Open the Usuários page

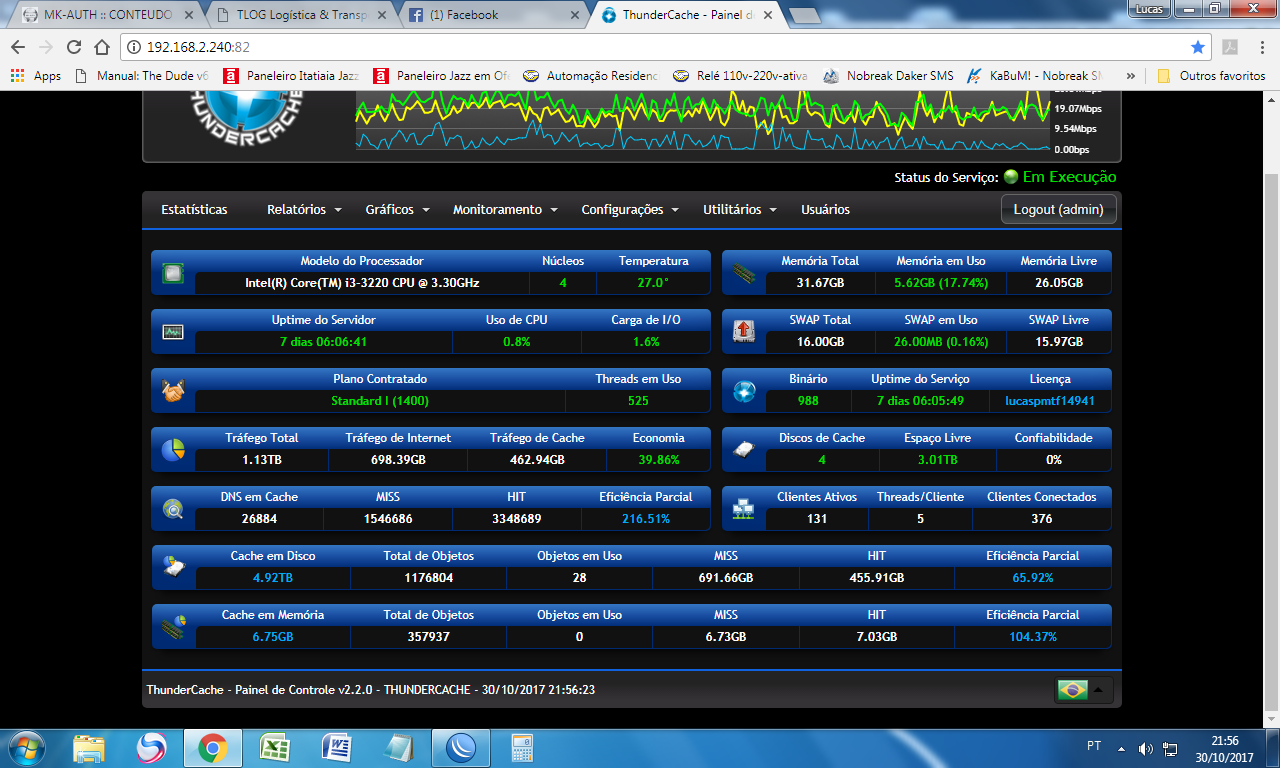coord(825,210)
